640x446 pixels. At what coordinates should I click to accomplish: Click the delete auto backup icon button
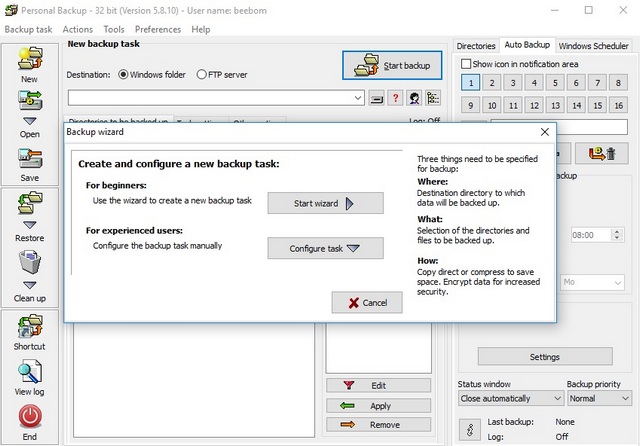pyautogui.click(x=602, y=153)
